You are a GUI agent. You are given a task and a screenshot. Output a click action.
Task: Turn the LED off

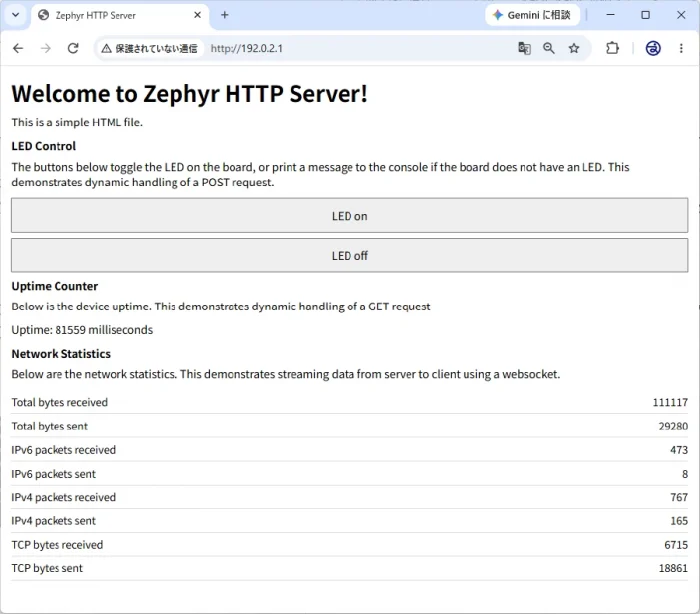350,255
